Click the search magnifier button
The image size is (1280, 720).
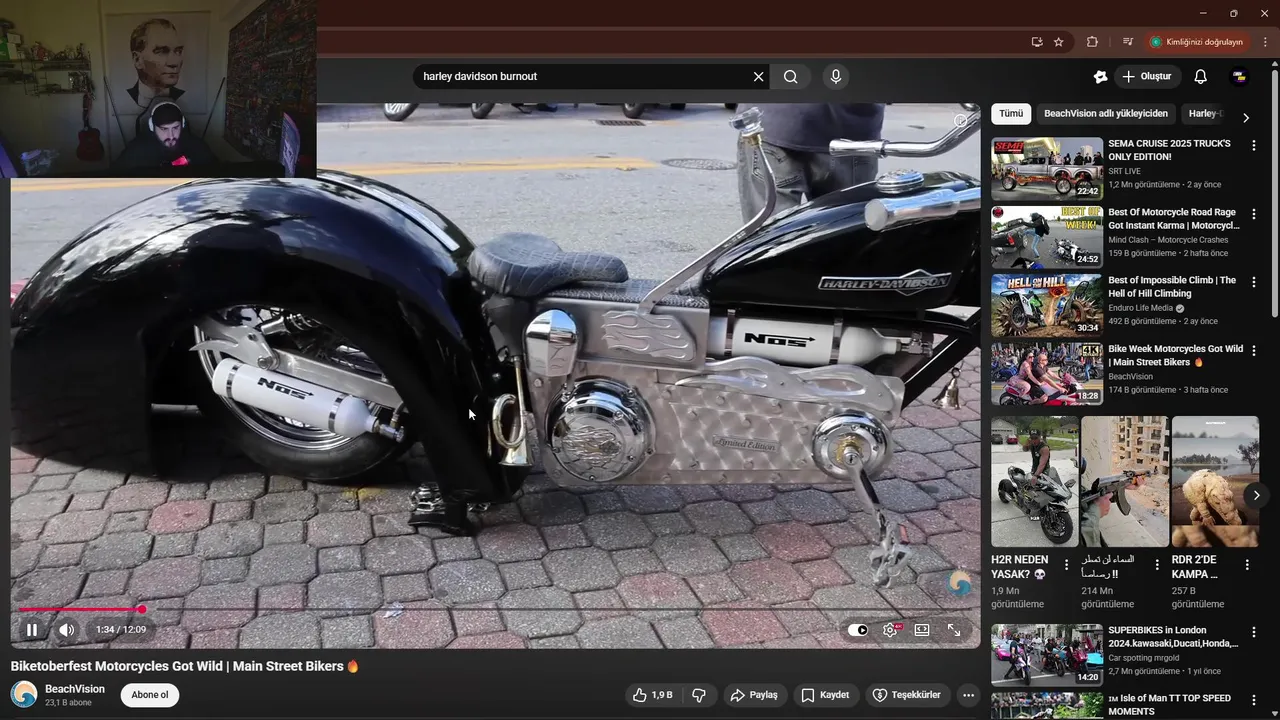click(791, 77)
